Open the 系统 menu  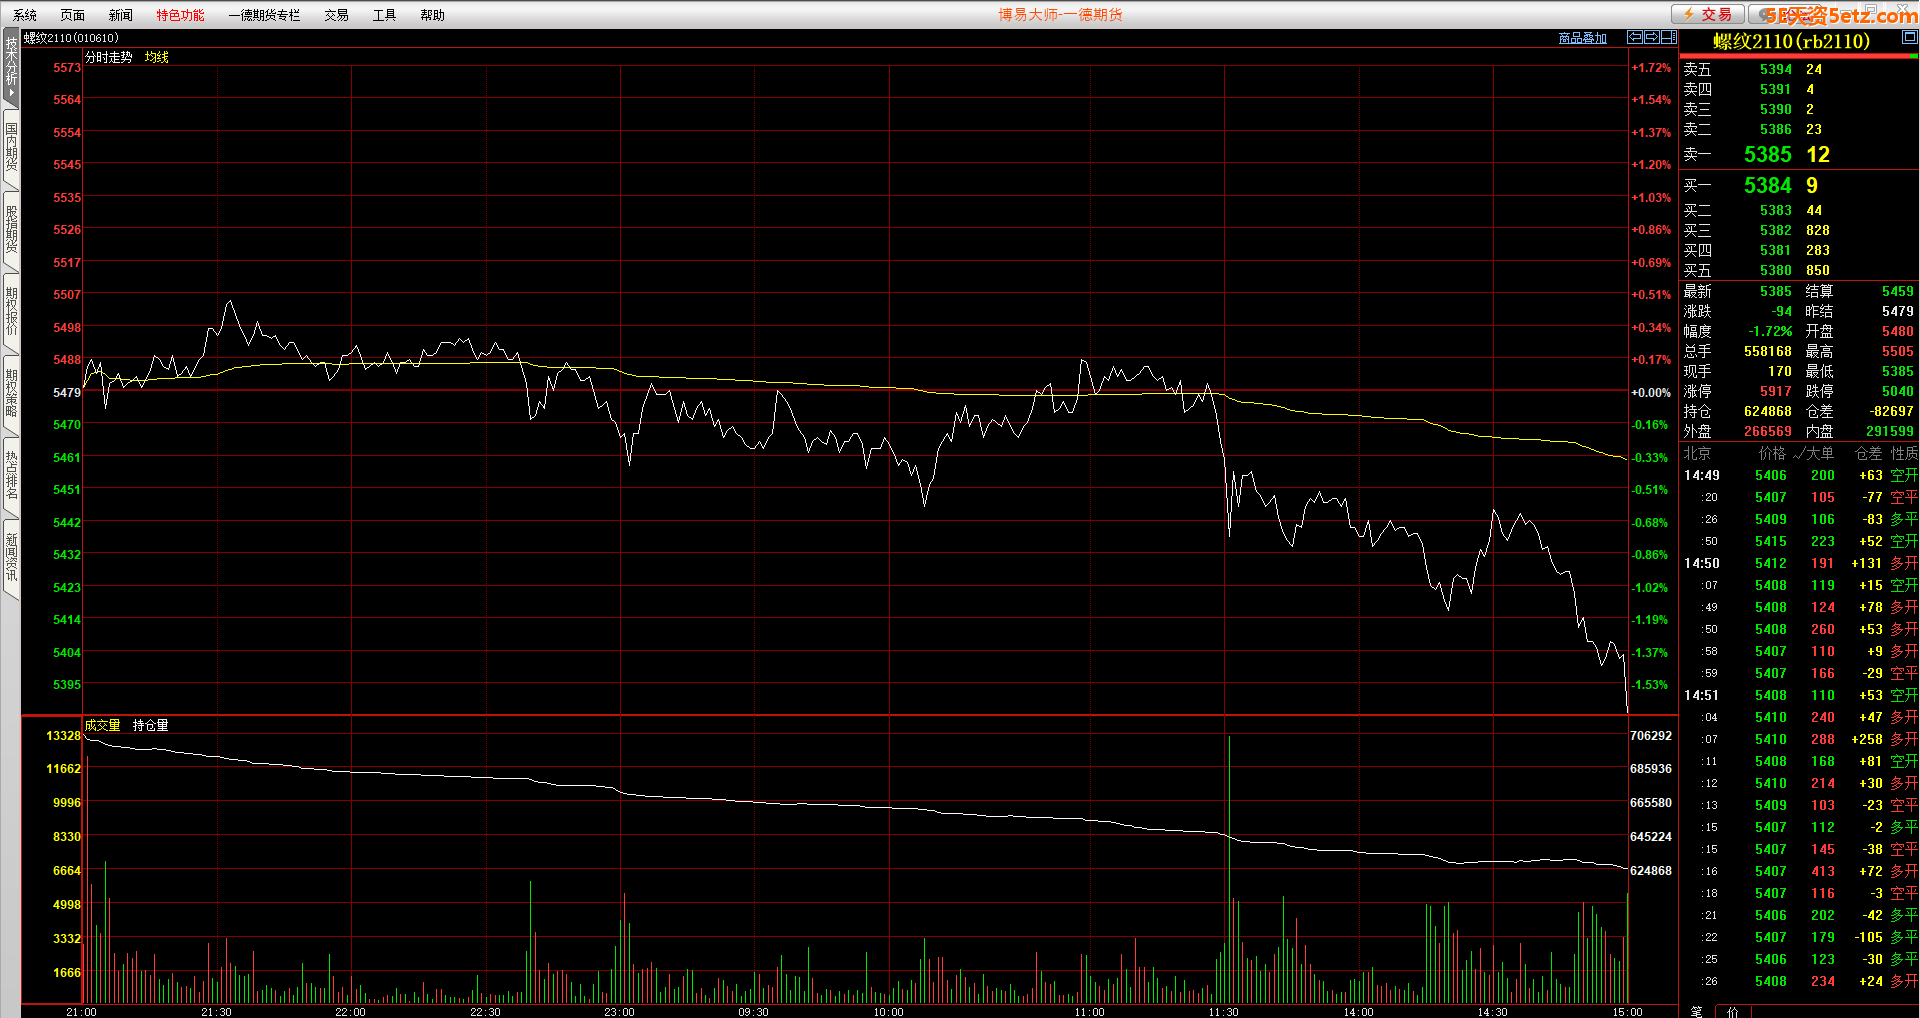point(25,15)
